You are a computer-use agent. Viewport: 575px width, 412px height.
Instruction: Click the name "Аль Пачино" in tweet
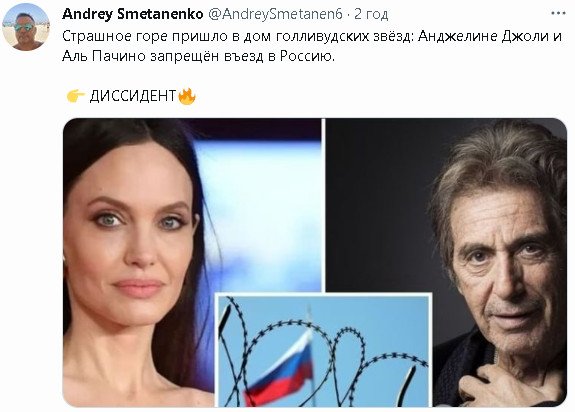tap(104, 56)
